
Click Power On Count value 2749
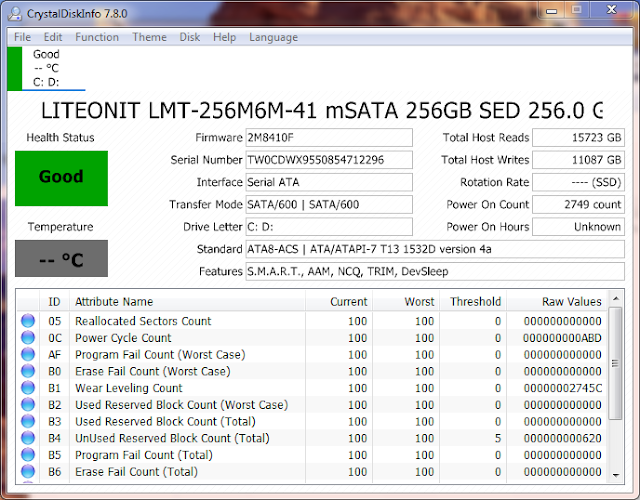(578, 204)
